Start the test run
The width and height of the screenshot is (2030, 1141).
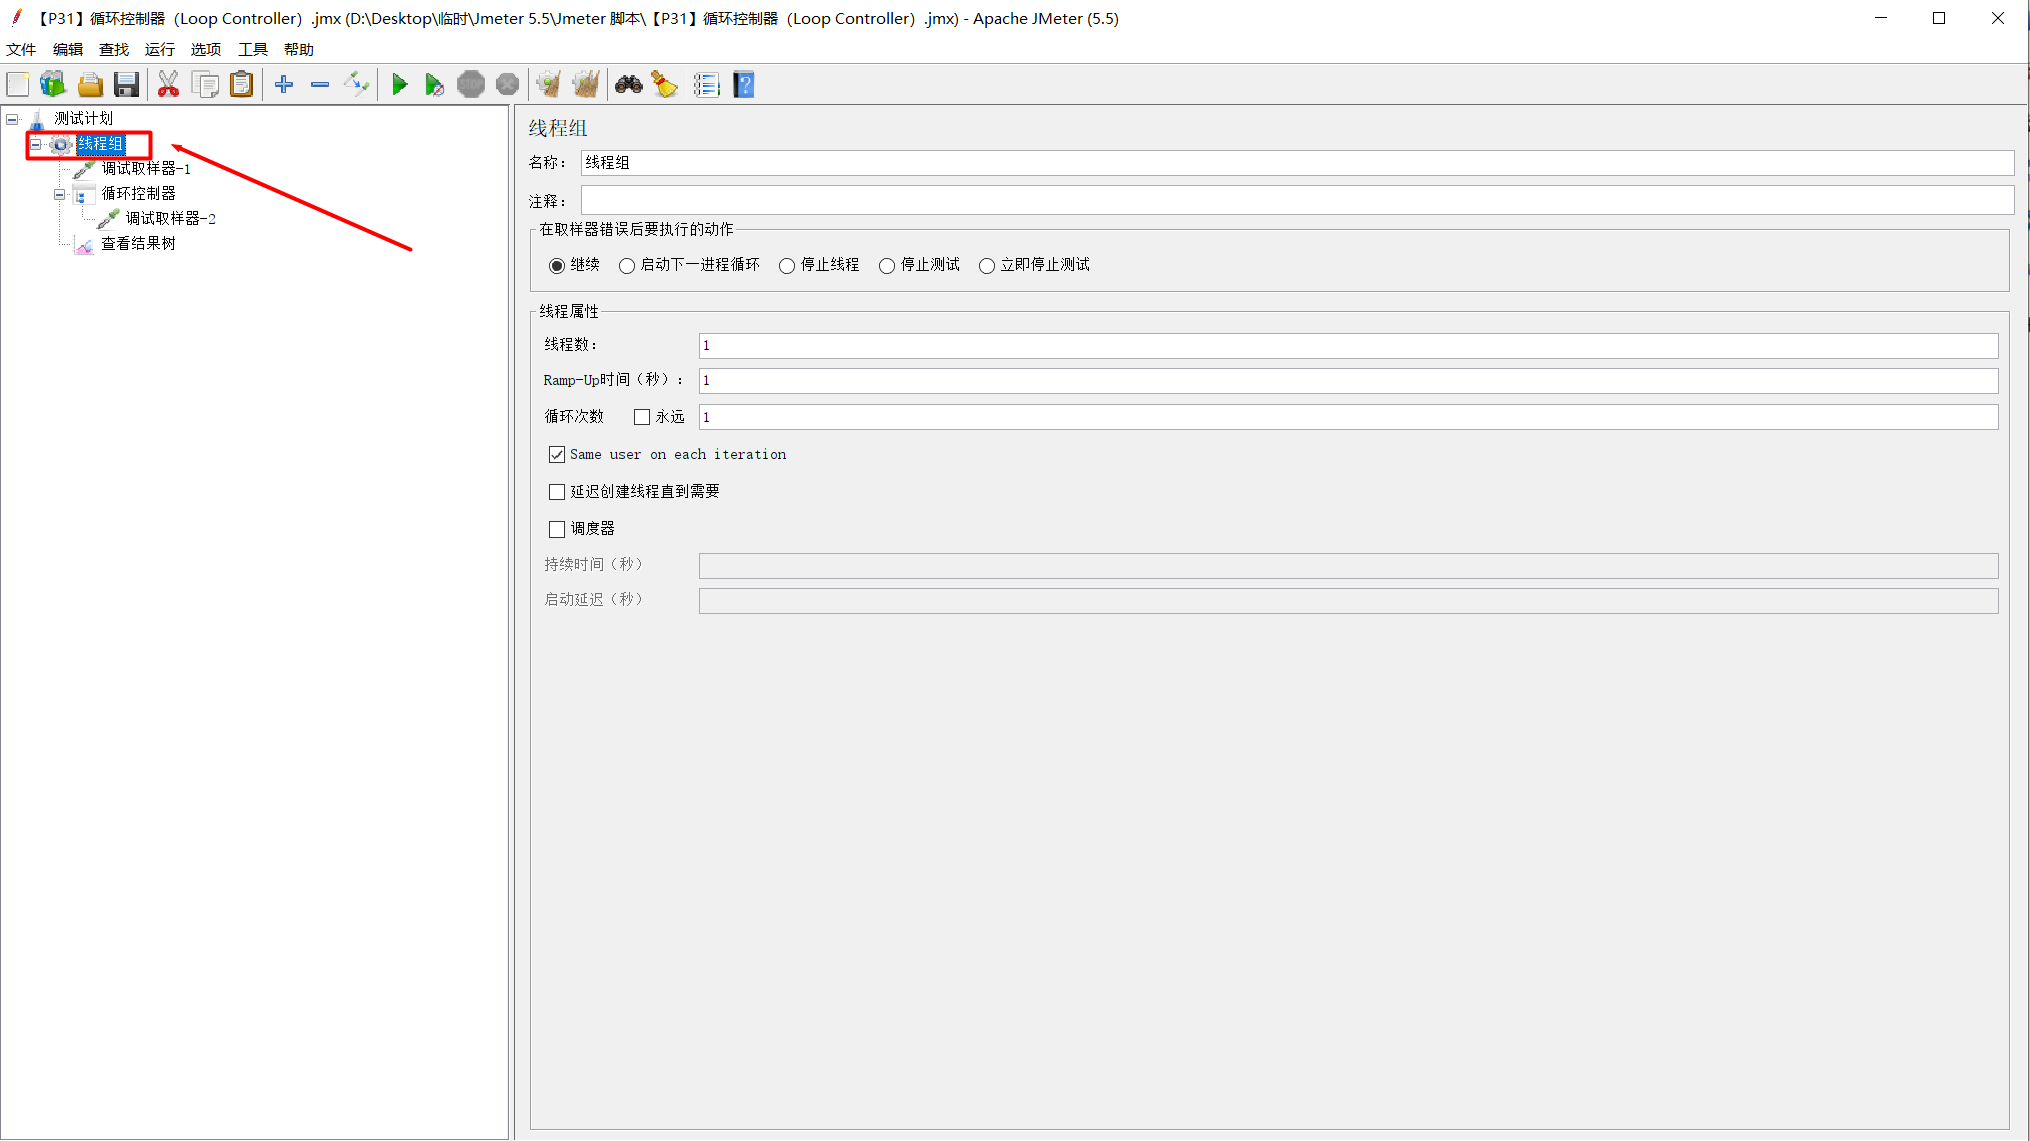coord(399,84)
